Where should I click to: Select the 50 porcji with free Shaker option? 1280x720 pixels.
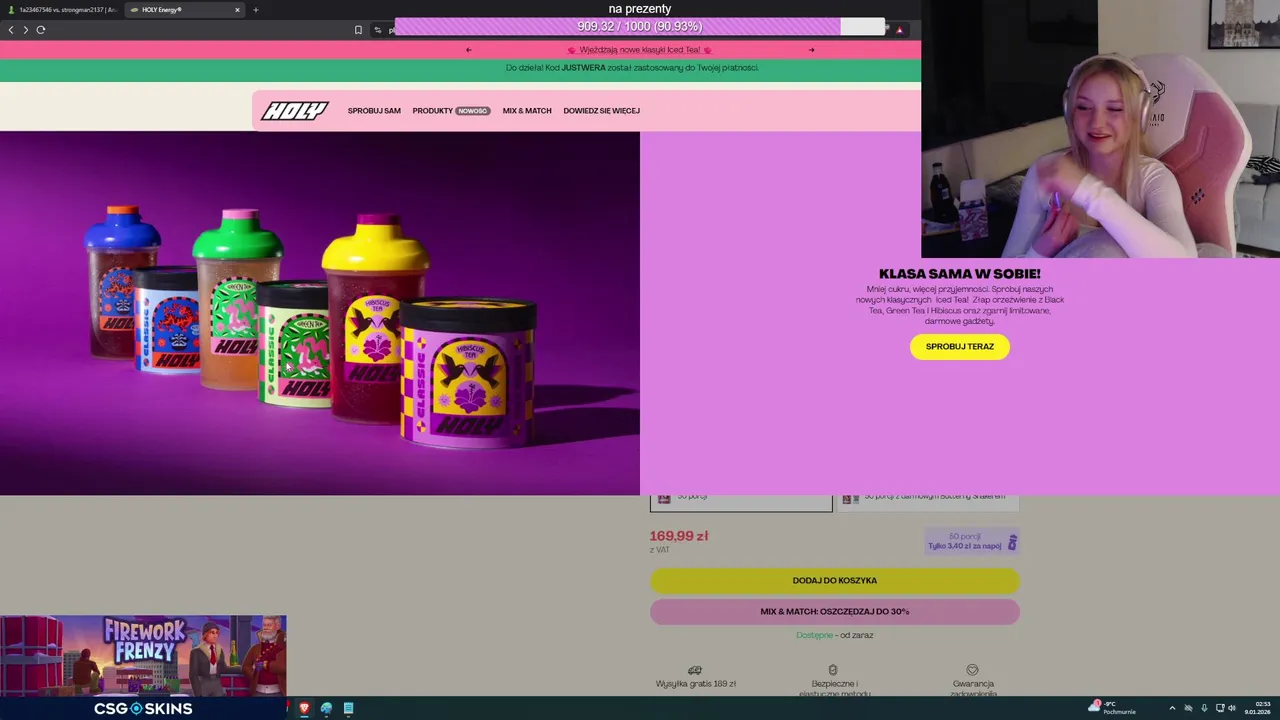[927, 502]
